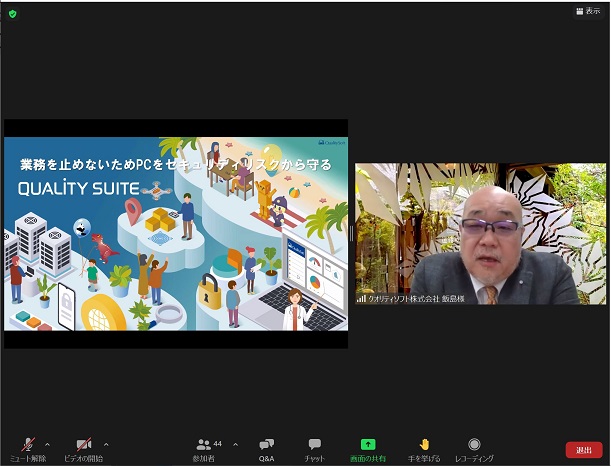Open the 参加者 participants panel

(x=204, y=450)
